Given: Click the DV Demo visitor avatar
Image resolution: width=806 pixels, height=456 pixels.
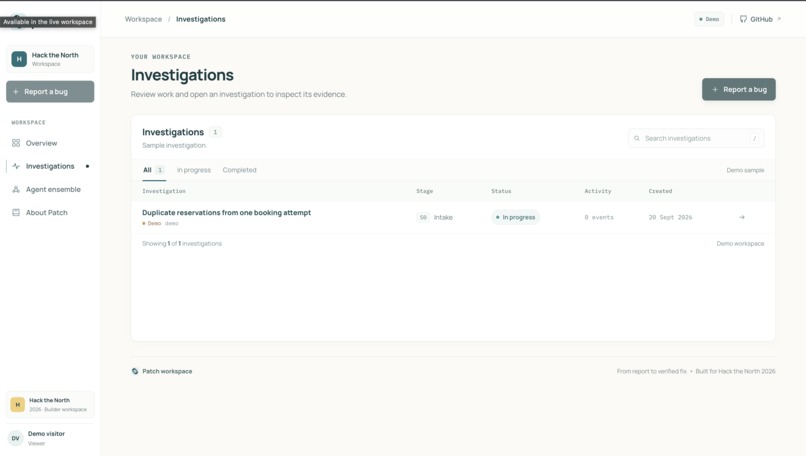Looking at the screenshot, I should (15, 439).
